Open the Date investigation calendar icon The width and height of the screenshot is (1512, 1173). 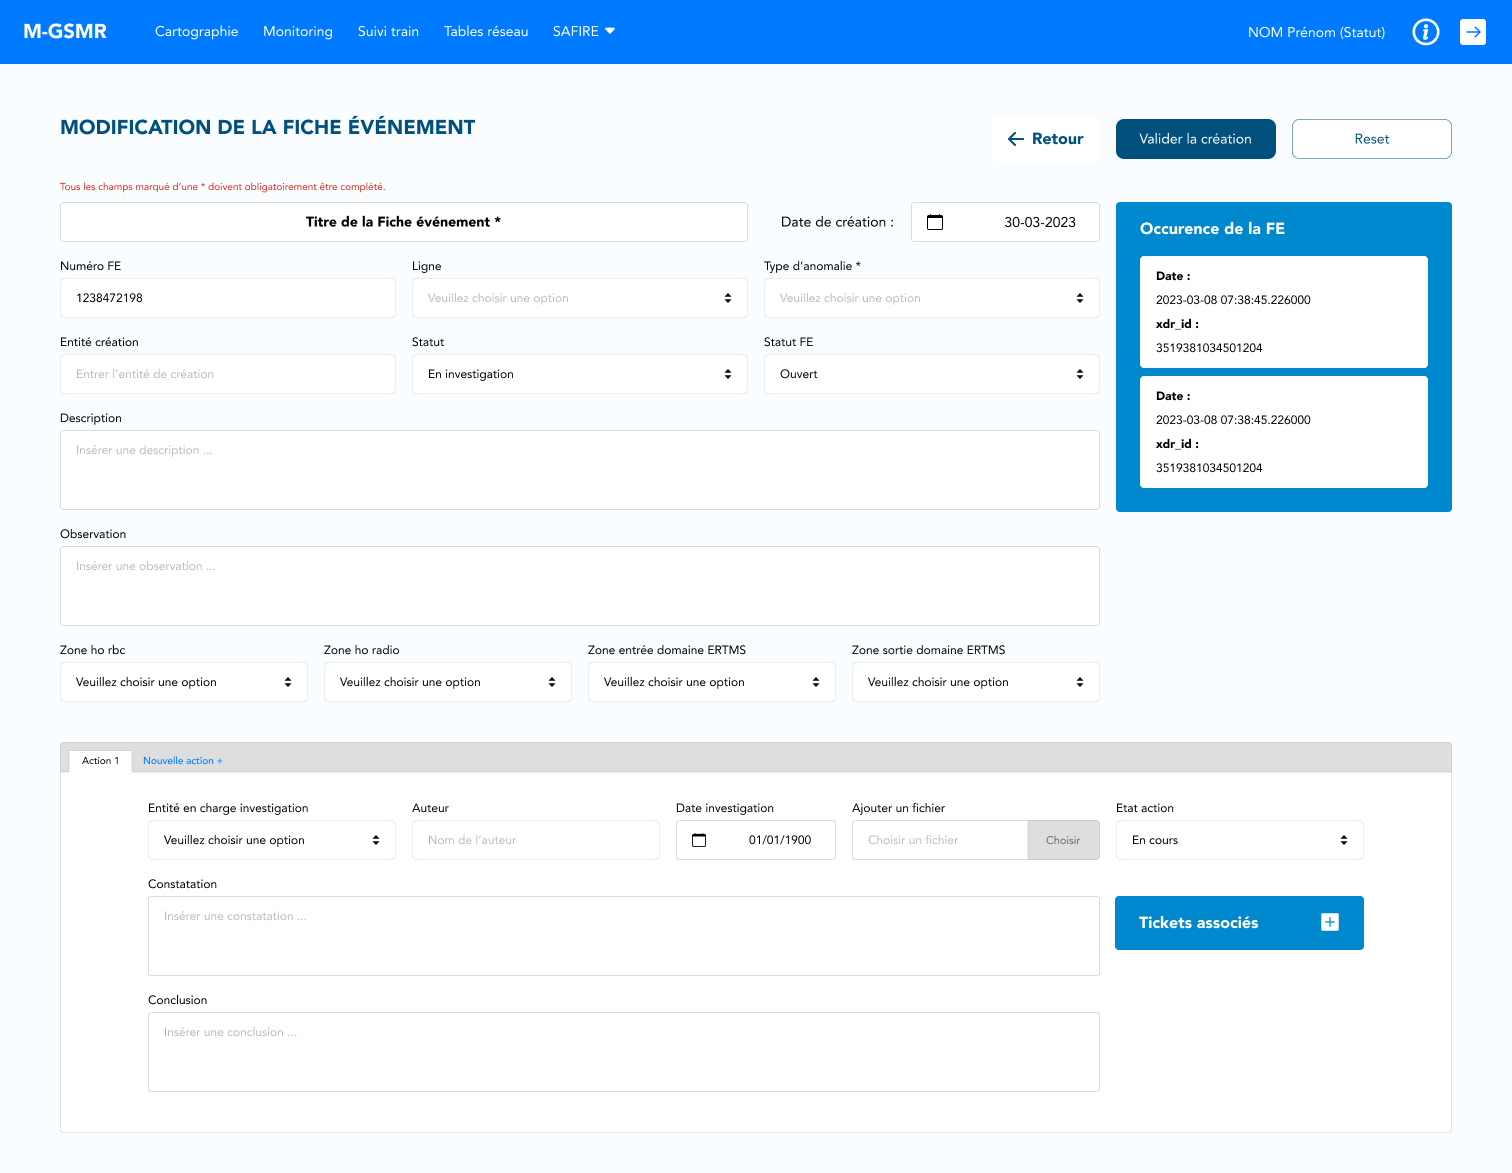point(699,840)
